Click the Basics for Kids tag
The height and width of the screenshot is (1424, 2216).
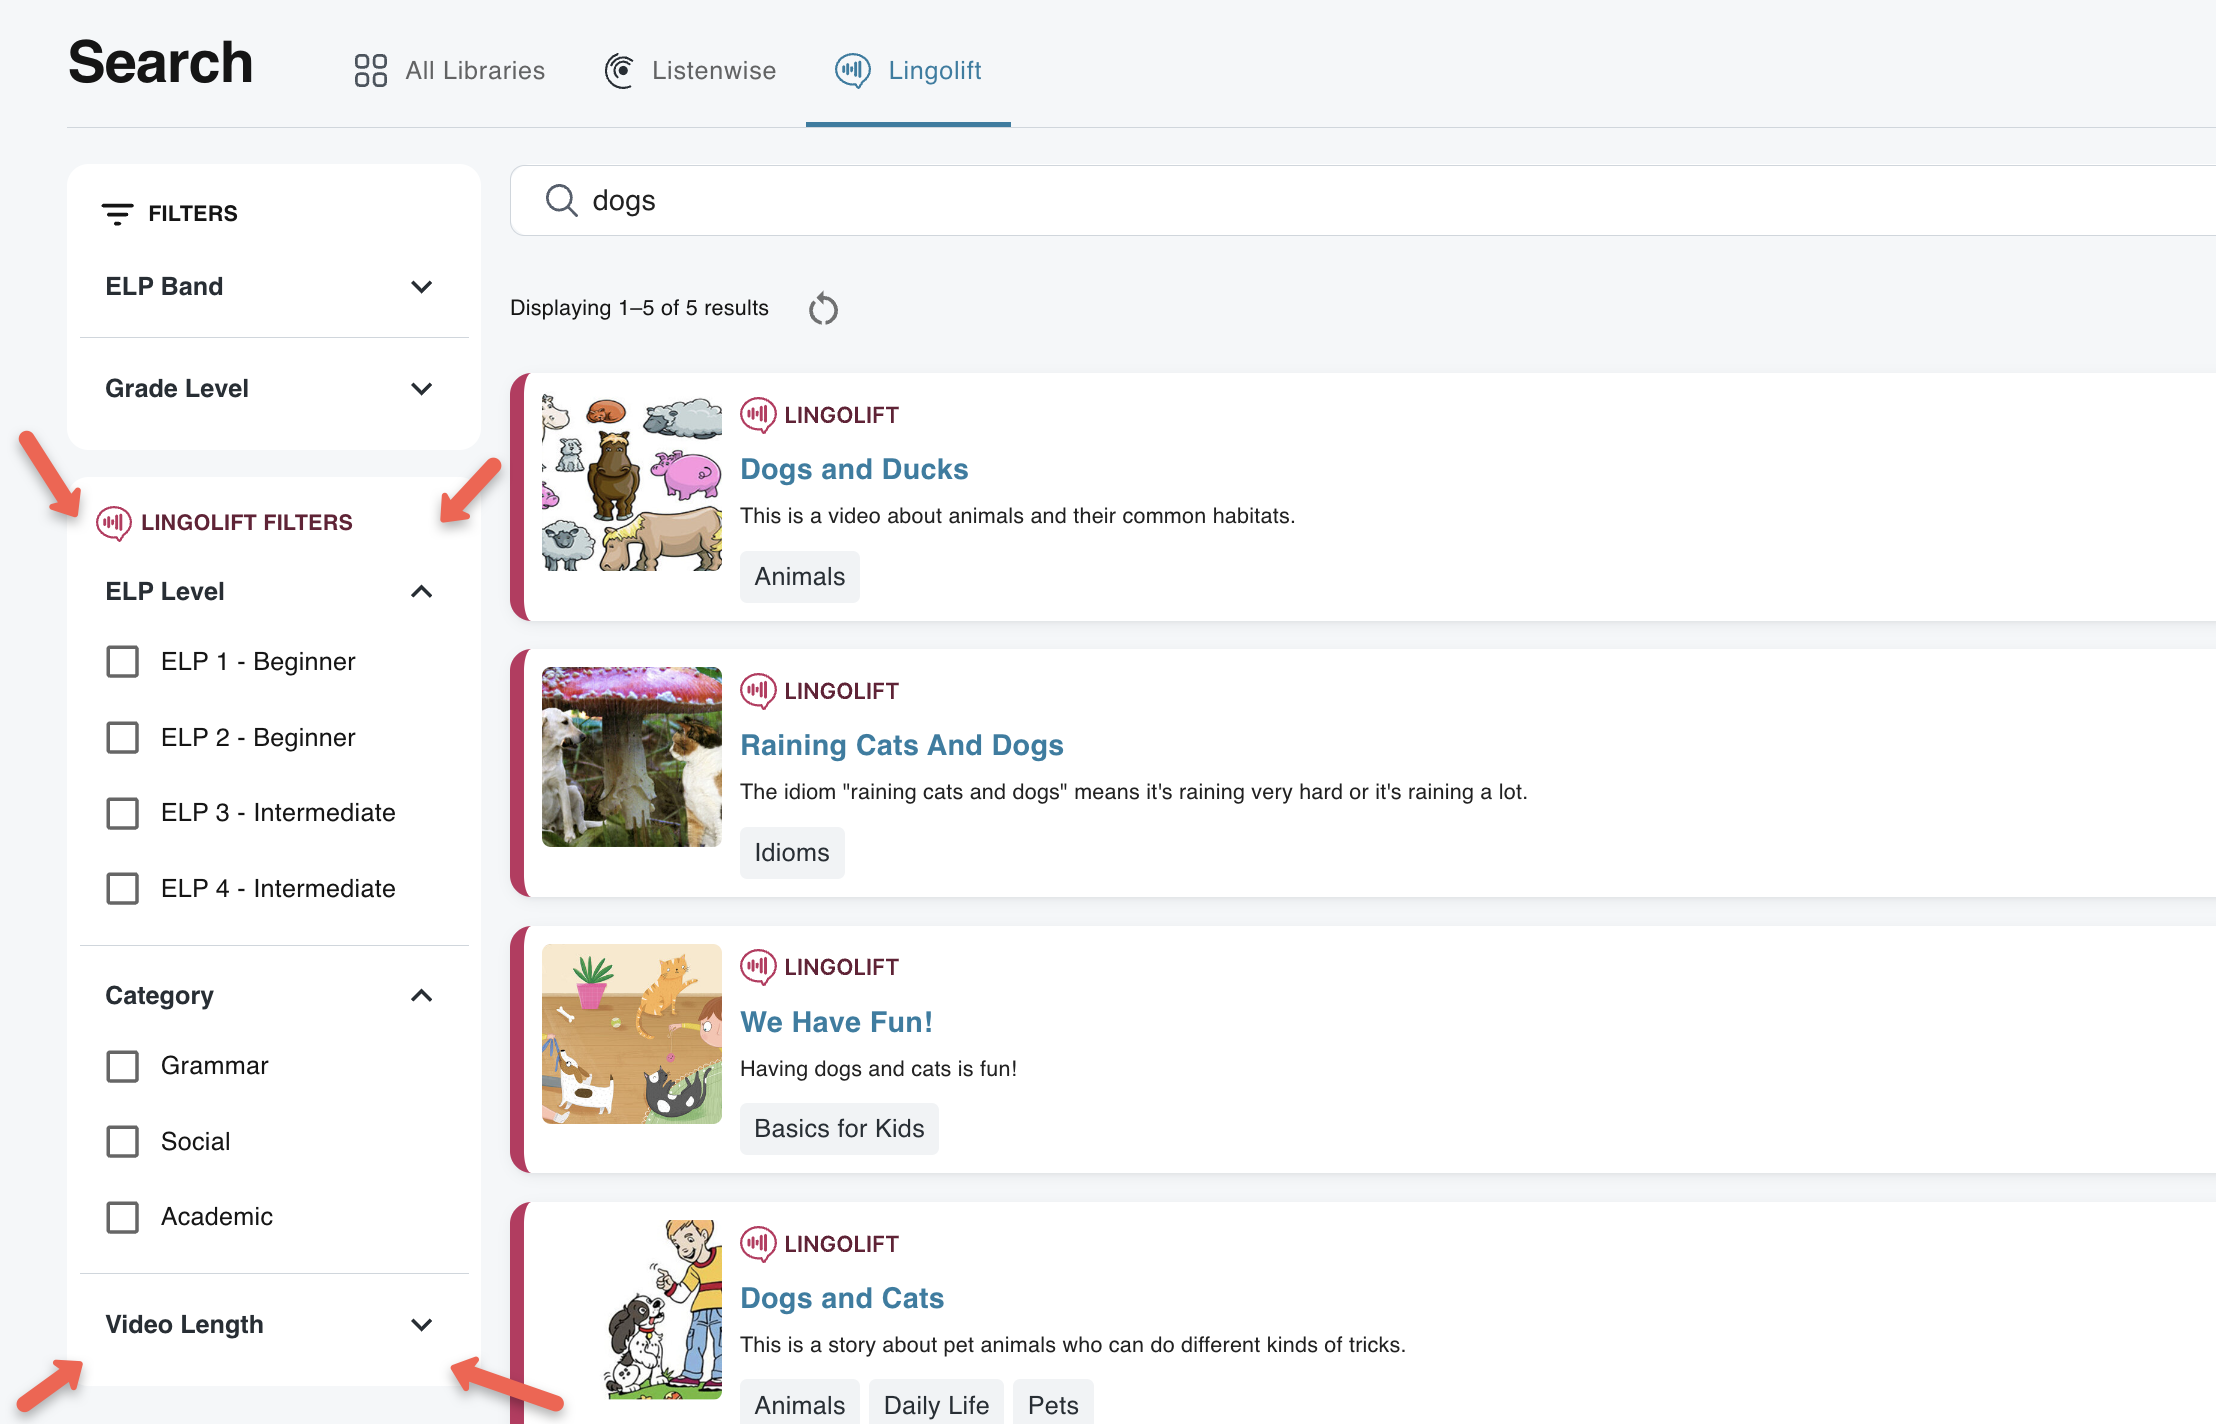839,1129
